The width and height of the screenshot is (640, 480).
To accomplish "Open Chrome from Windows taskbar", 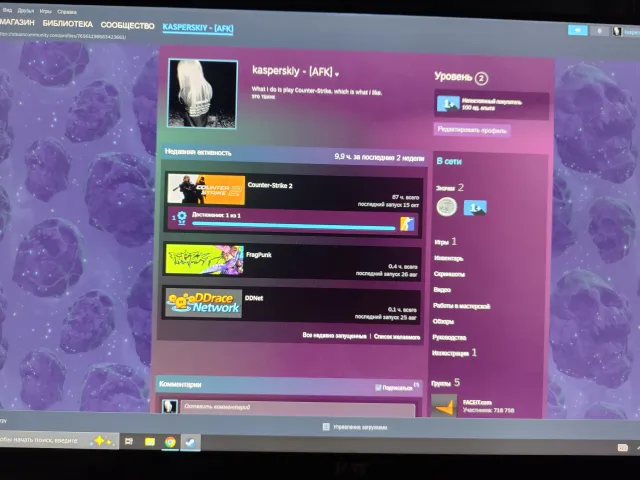I will 170,442.
